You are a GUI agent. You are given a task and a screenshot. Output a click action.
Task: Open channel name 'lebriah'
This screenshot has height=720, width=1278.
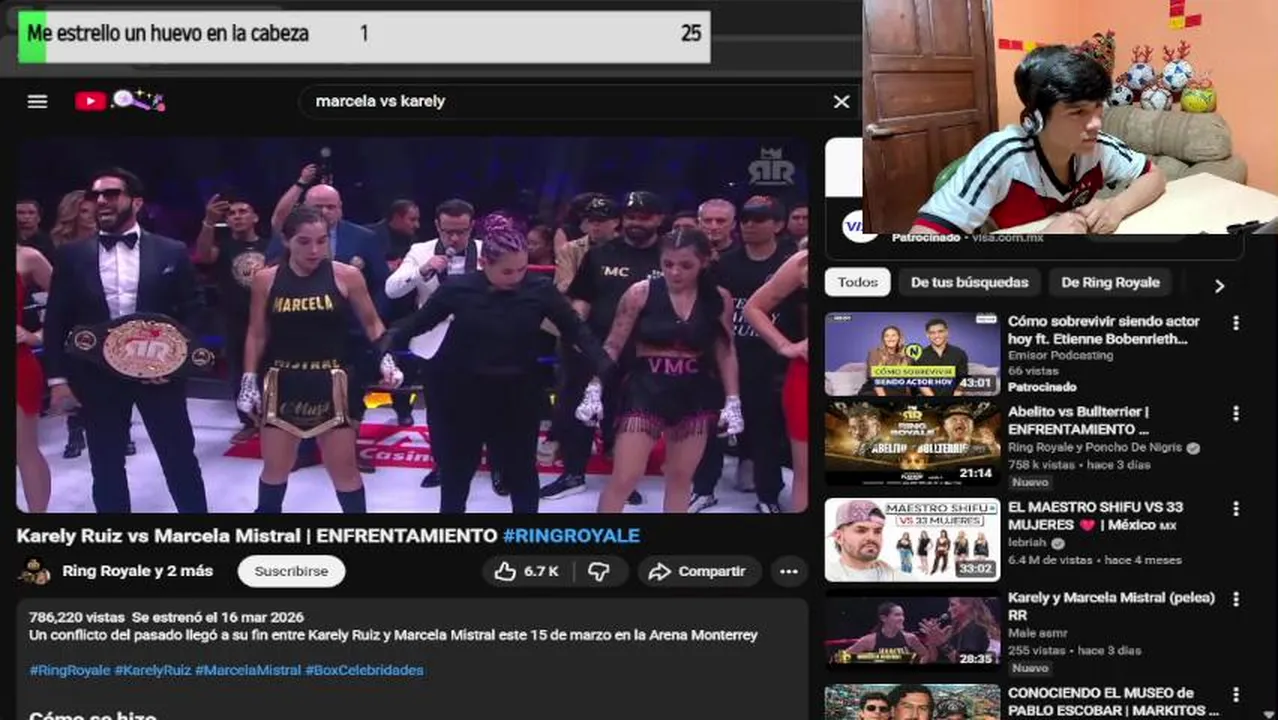(1027, 543)
